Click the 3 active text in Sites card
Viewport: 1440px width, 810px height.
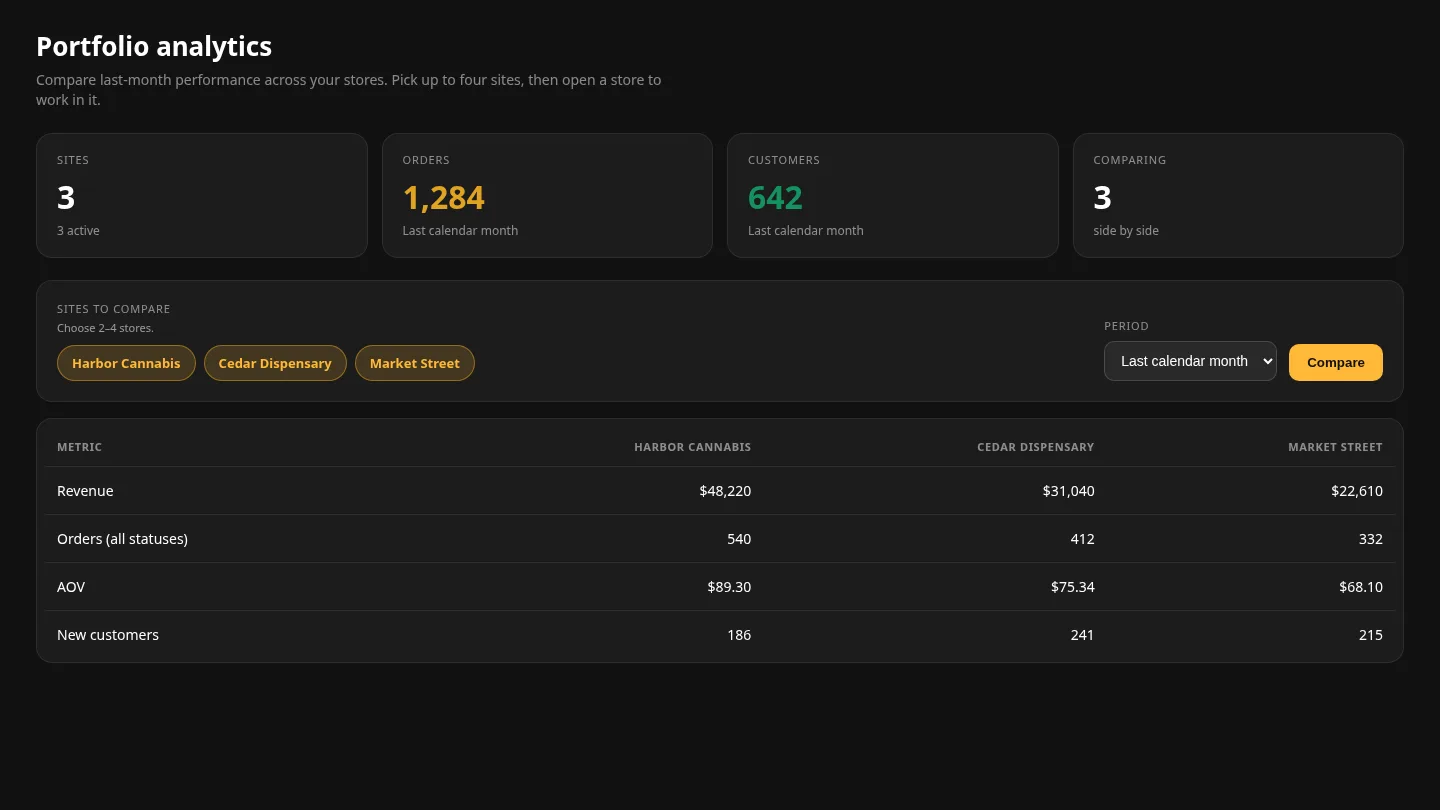(78, 231)
